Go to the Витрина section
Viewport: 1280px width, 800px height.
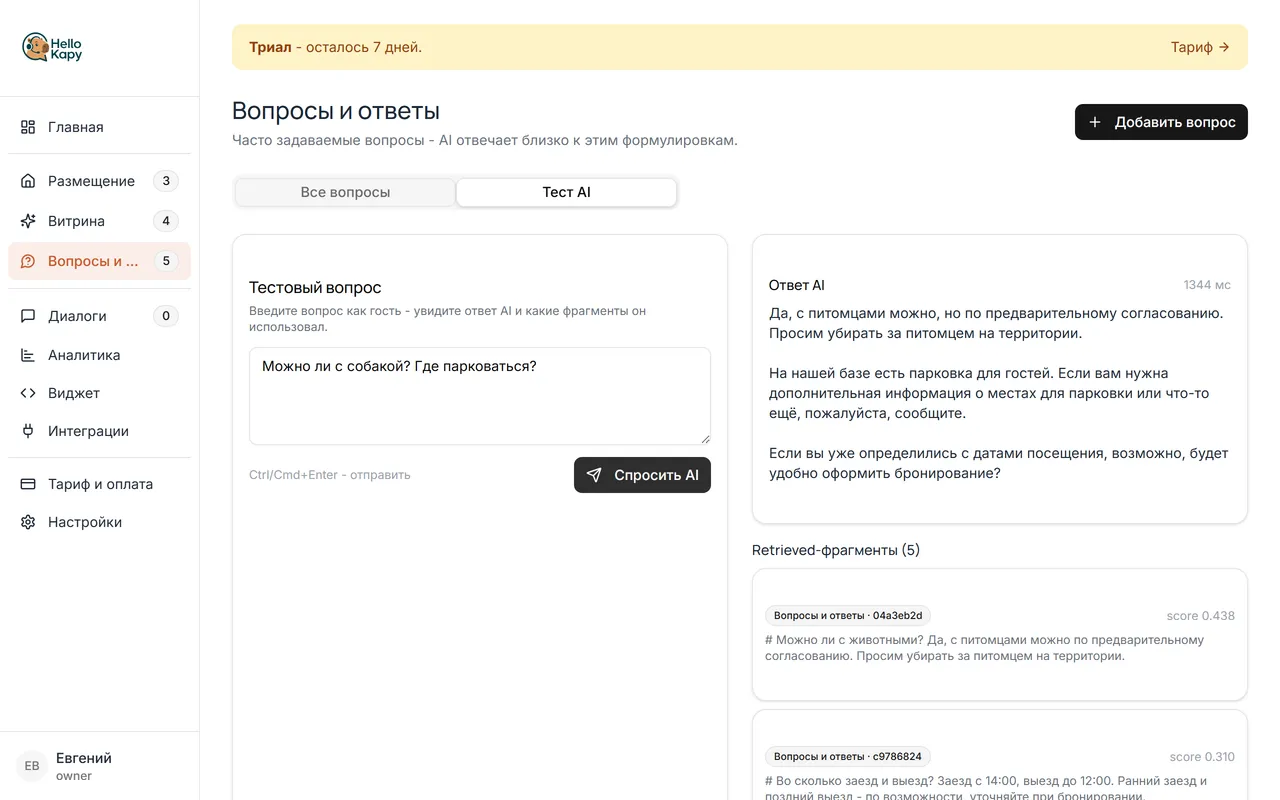(99, 221)
